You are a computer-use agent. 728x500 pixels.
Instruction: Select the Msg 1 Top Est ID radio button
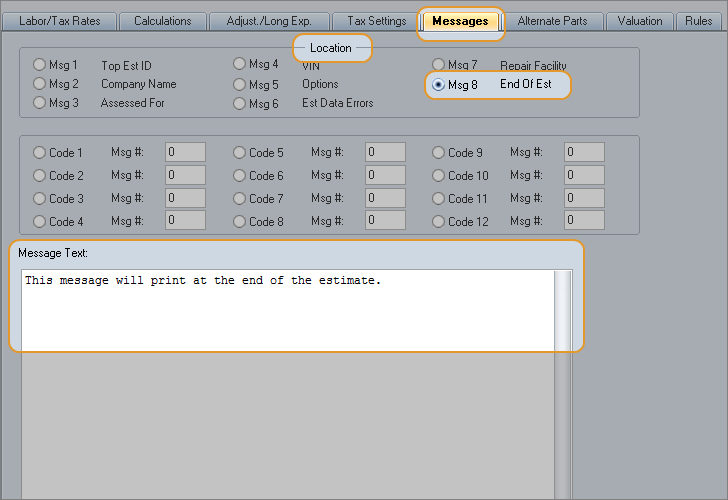pyautogui.click(x=40, y=65)
